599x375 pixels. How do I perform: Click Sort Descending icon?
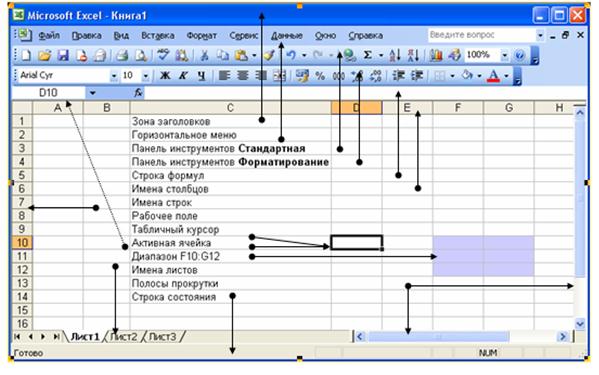coord(413,56)
